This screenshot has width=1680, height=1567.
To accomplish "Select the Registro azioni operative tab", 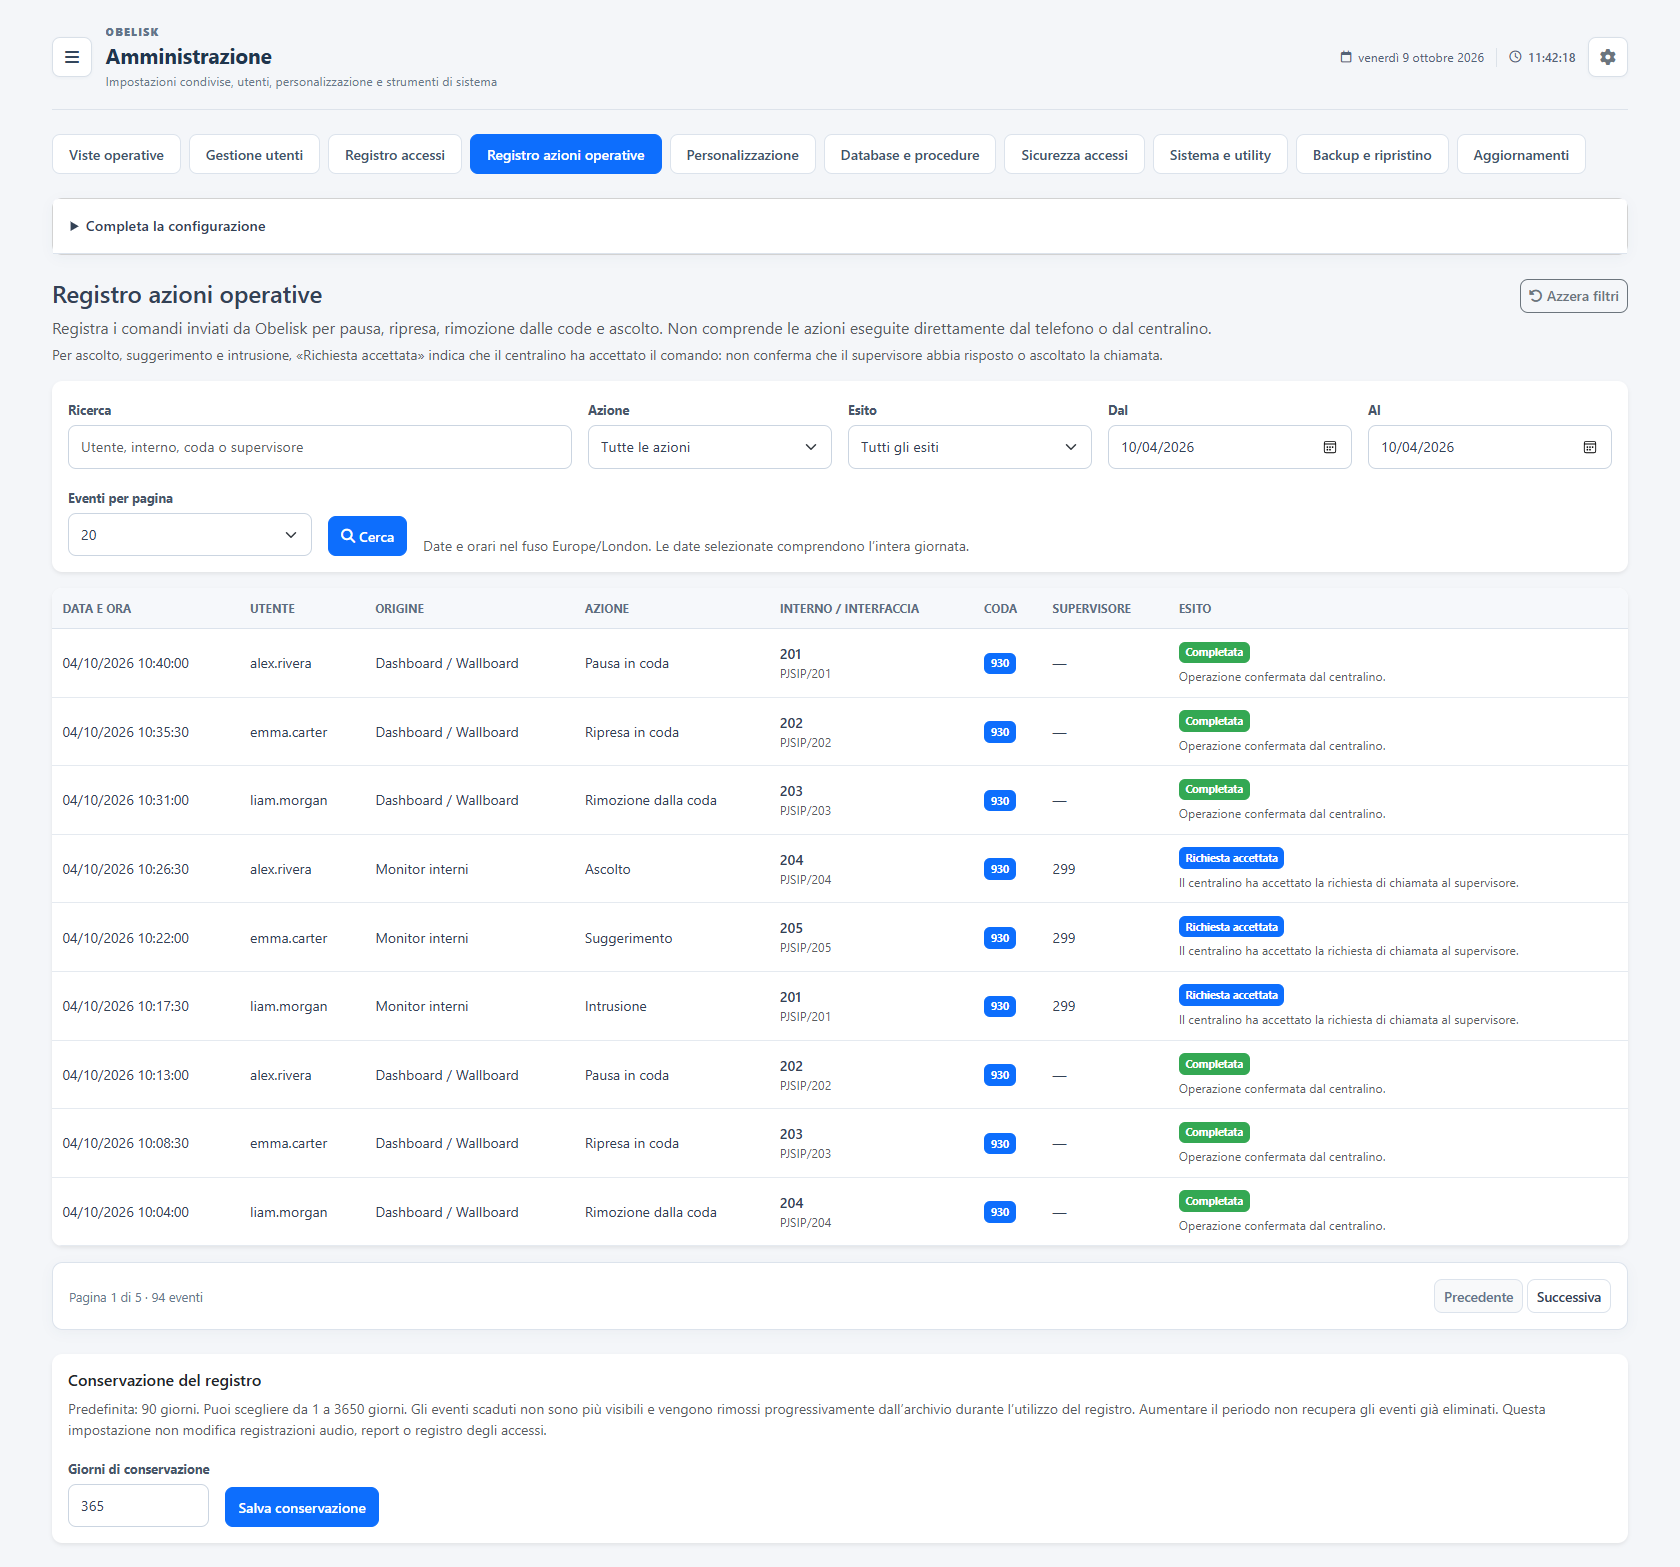I will click(566, 154).
